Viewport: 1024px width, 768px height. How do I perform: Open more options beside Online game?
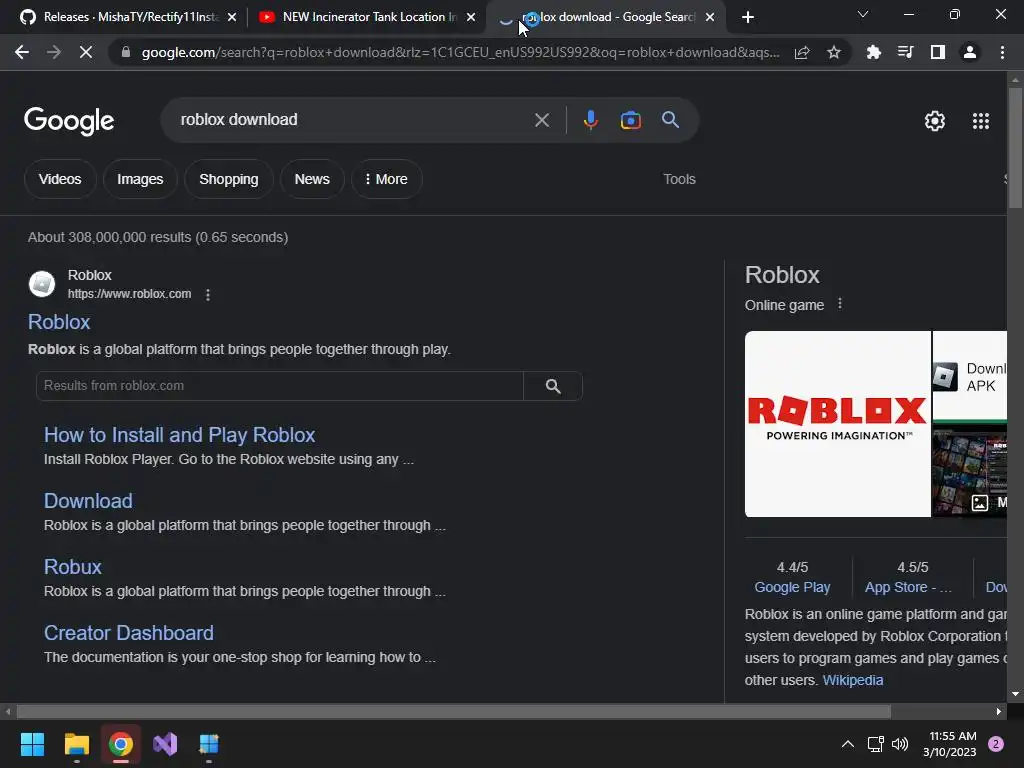click(x=840, y=304)
